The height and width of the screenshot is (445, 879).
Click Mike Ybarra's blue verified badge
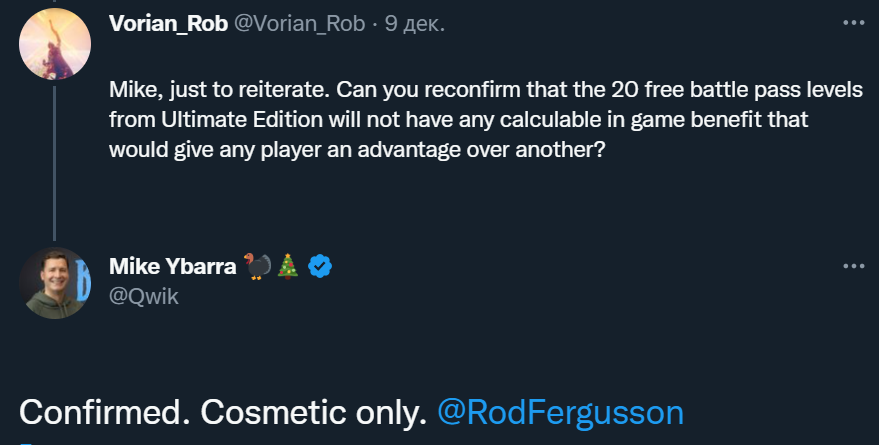click(320, 266)
